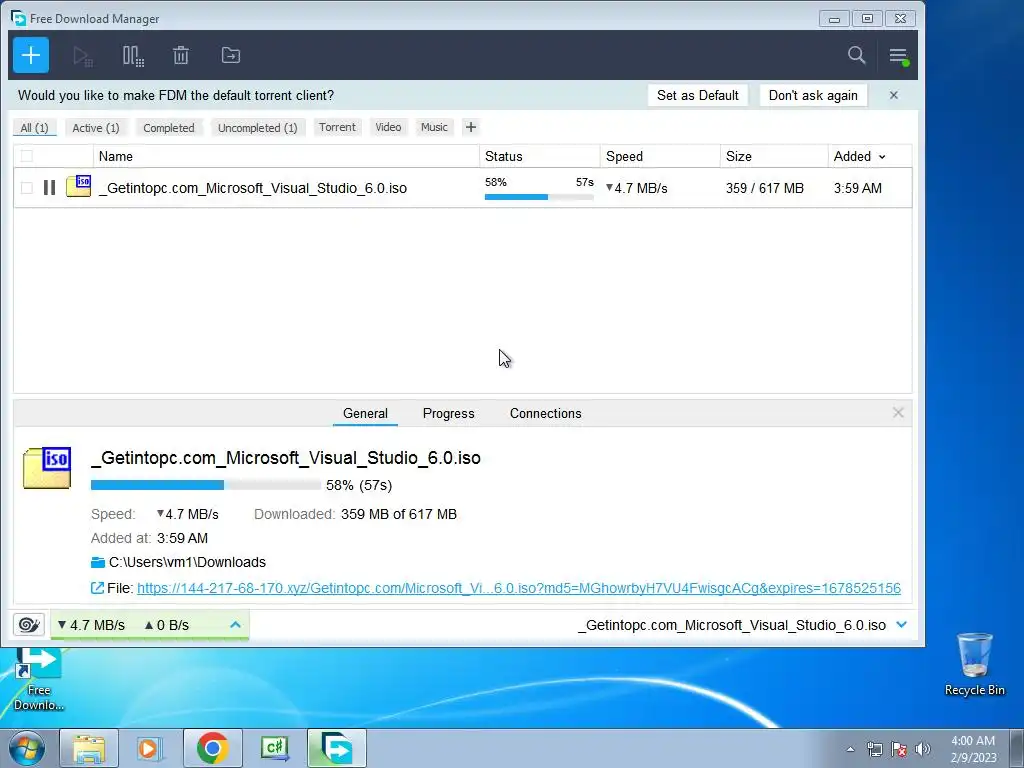Open the Recycle Bin desktop icon

(974, 664)
